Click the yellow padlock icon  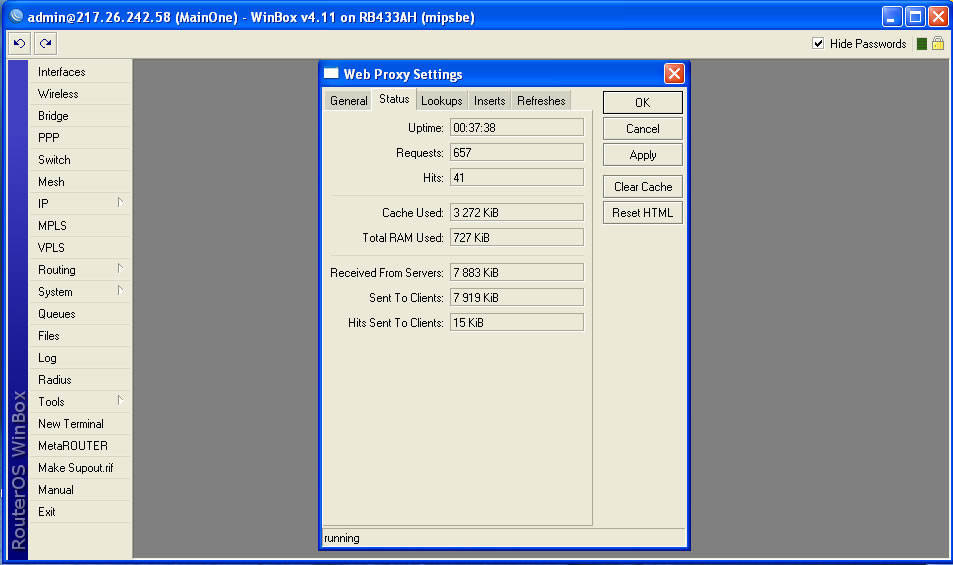click(x=938, y=43)
